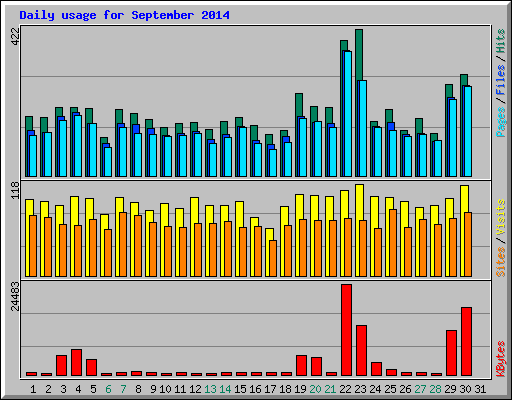The width and height of the screenshot is (512, 400).
Task: Click the red KBytes bar for day 23
Action: [361, 351]
